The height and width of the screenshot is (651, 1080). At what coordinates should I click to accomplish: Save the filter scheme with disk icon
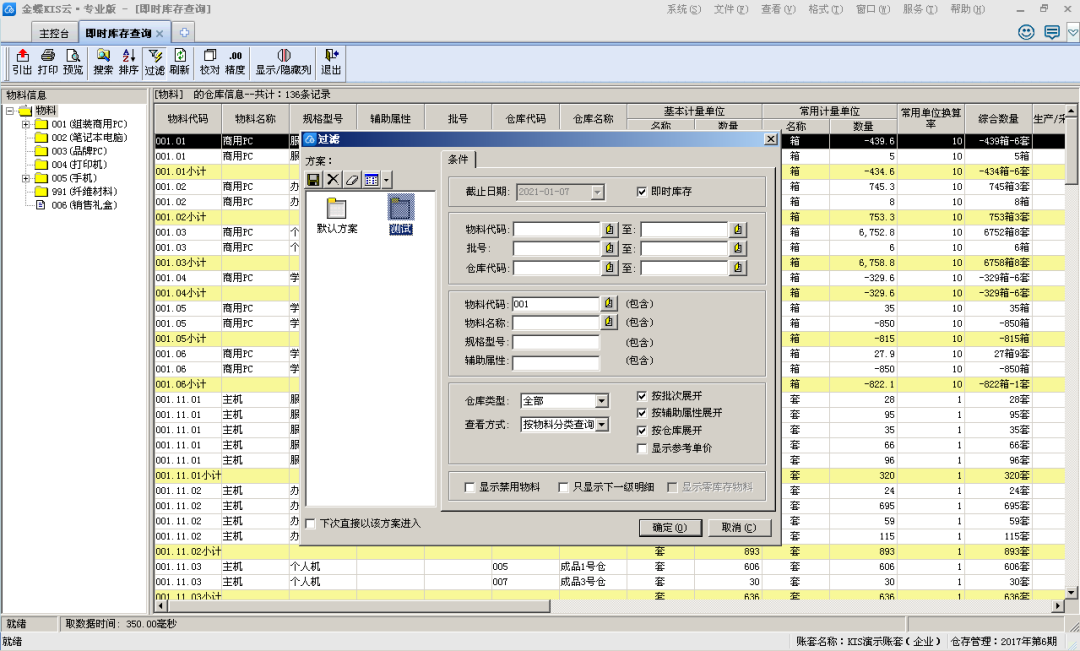313,180
